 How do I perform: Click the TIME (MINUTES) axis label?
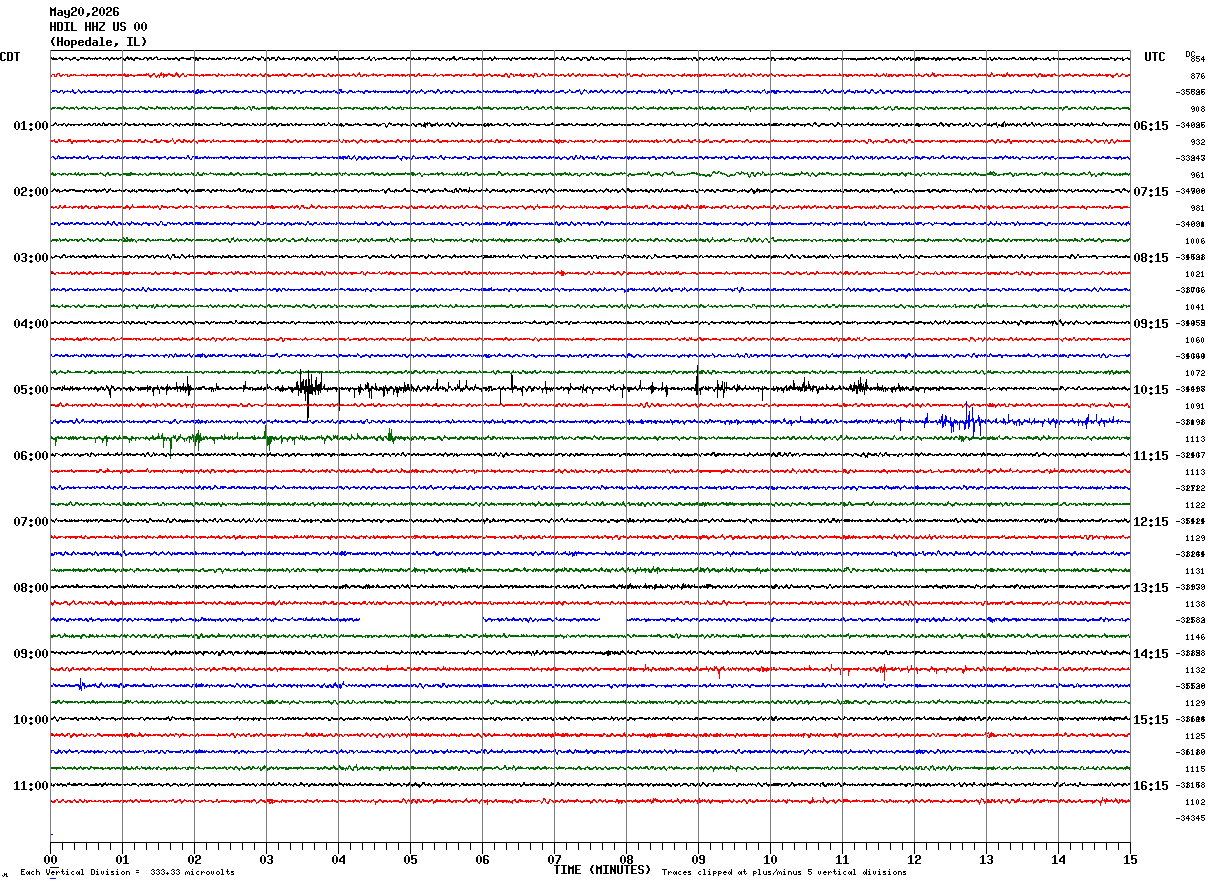(602, 870)
